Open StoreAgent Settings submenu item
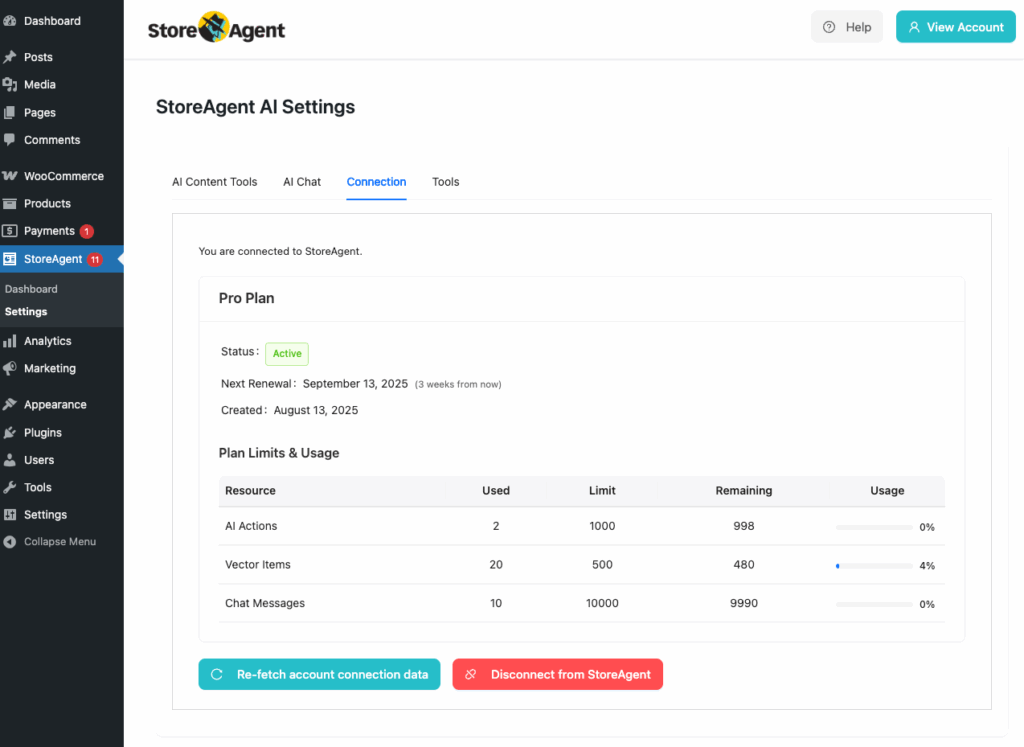This screenshot has height=747, width=1024. pos(26,311)
